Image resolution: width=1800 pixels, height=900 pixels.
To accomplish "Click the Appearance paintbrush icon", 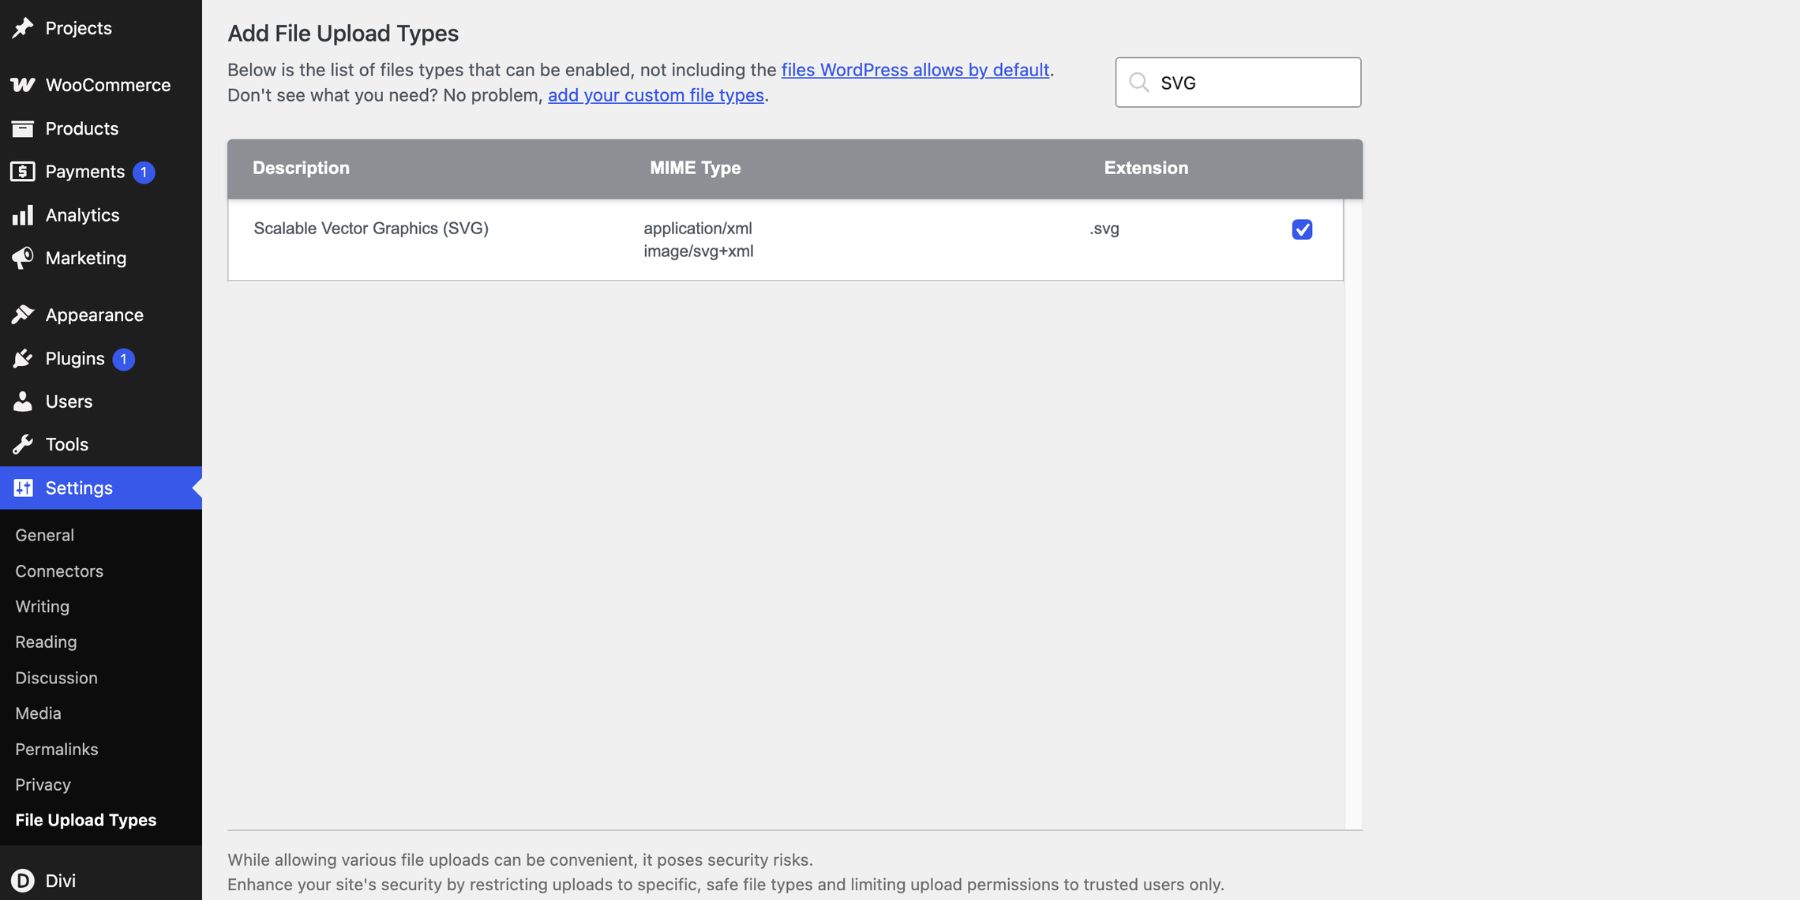I will coord(22,315).
